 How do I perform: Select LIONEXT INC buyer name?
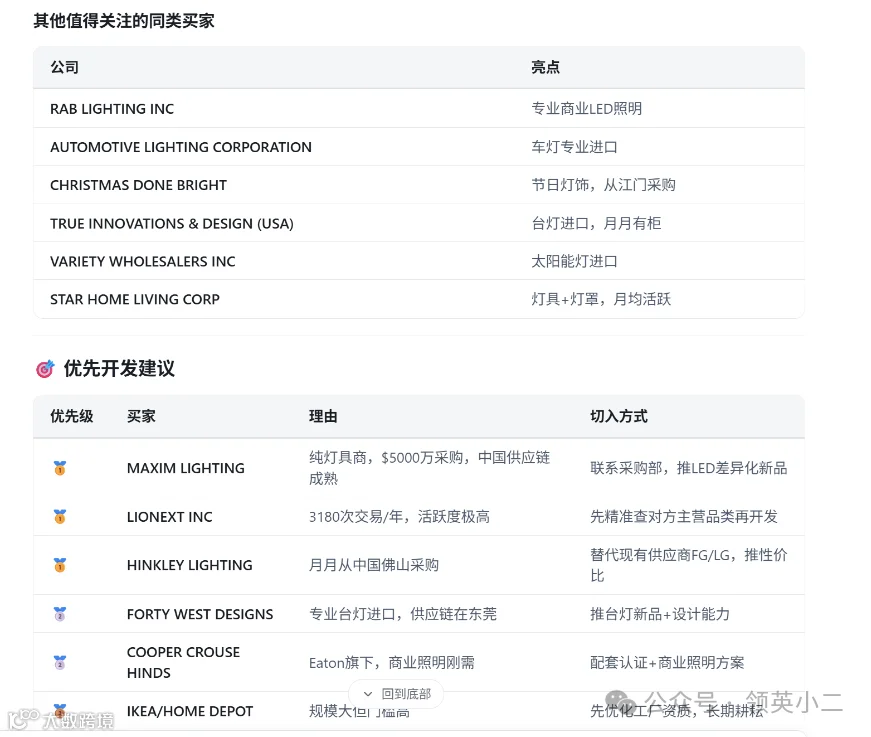pos(169,517)
